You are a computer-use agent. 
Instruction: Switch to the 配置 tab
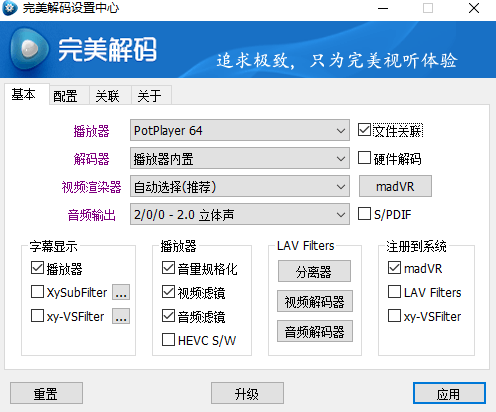click(x=66, y=96)
